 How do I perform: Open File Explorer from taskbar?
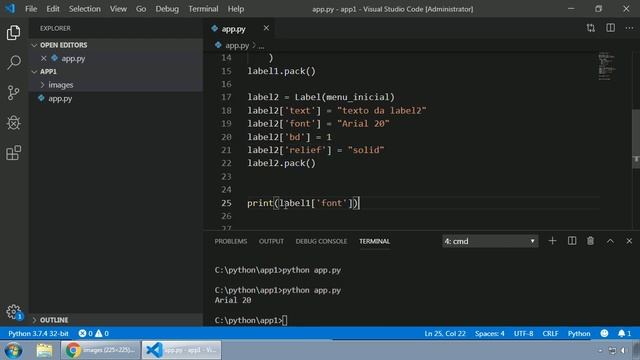pos(44,350)
